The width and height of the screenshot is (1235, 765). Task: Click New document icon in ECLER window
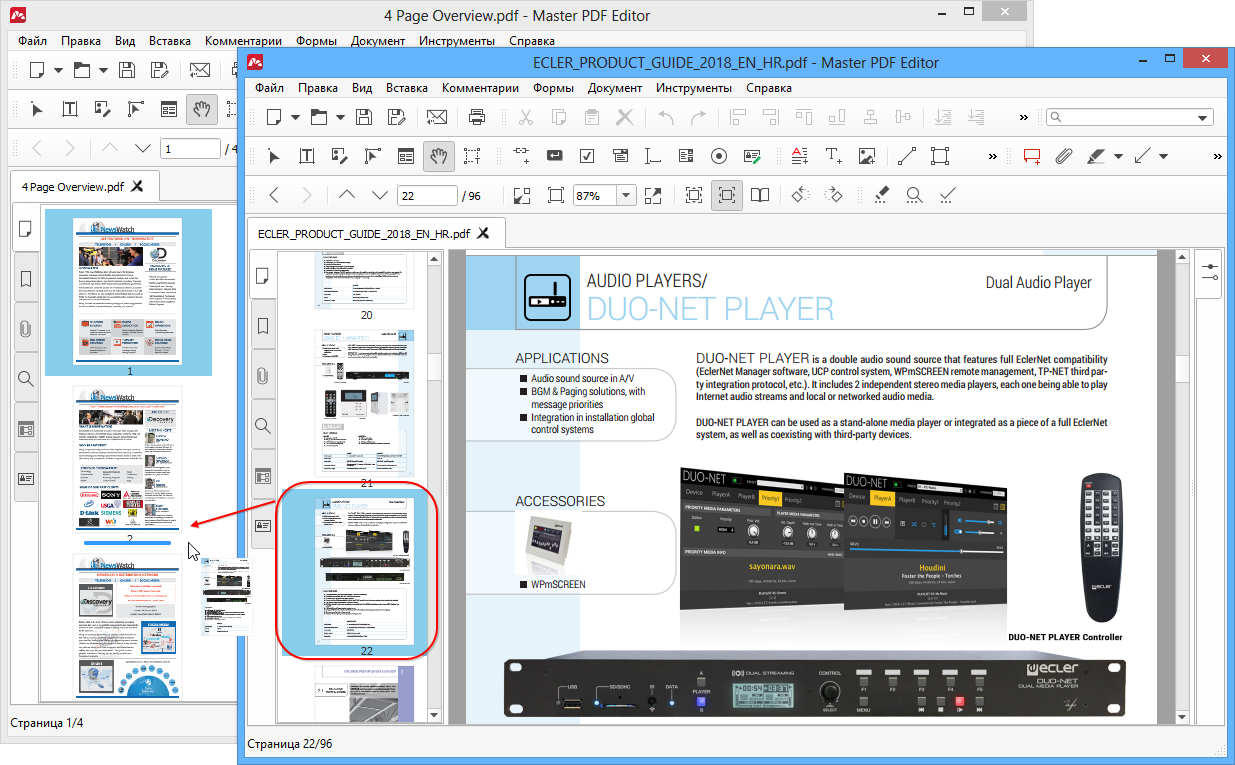coord(273,117)
